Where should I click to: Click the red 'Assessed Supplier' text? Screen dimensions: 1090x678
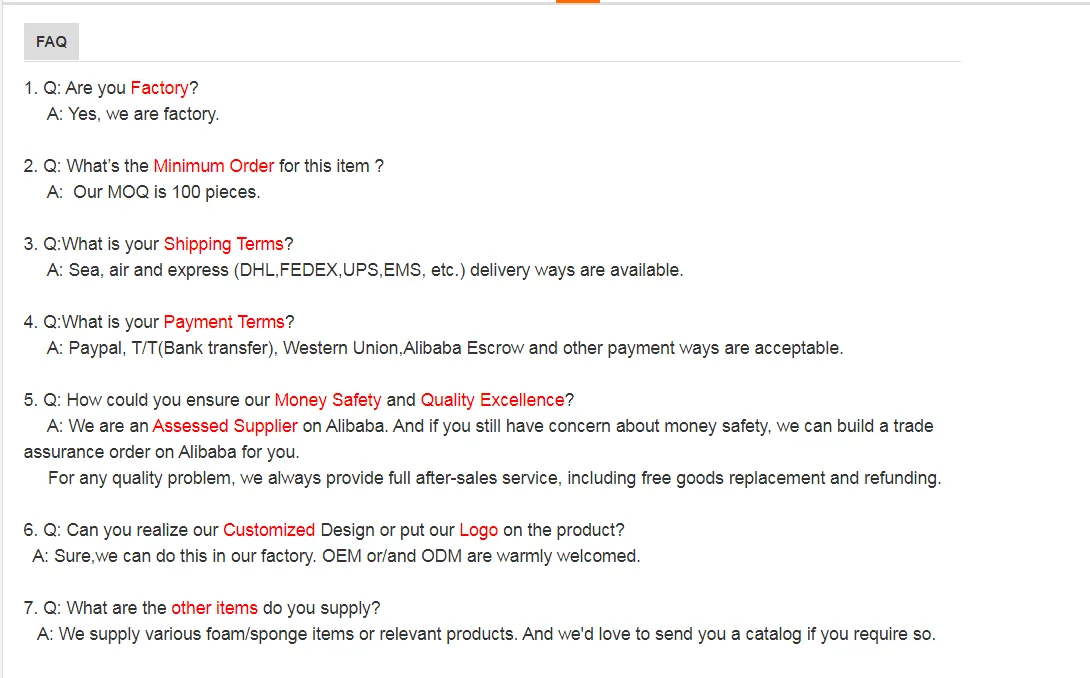(225, 426)
